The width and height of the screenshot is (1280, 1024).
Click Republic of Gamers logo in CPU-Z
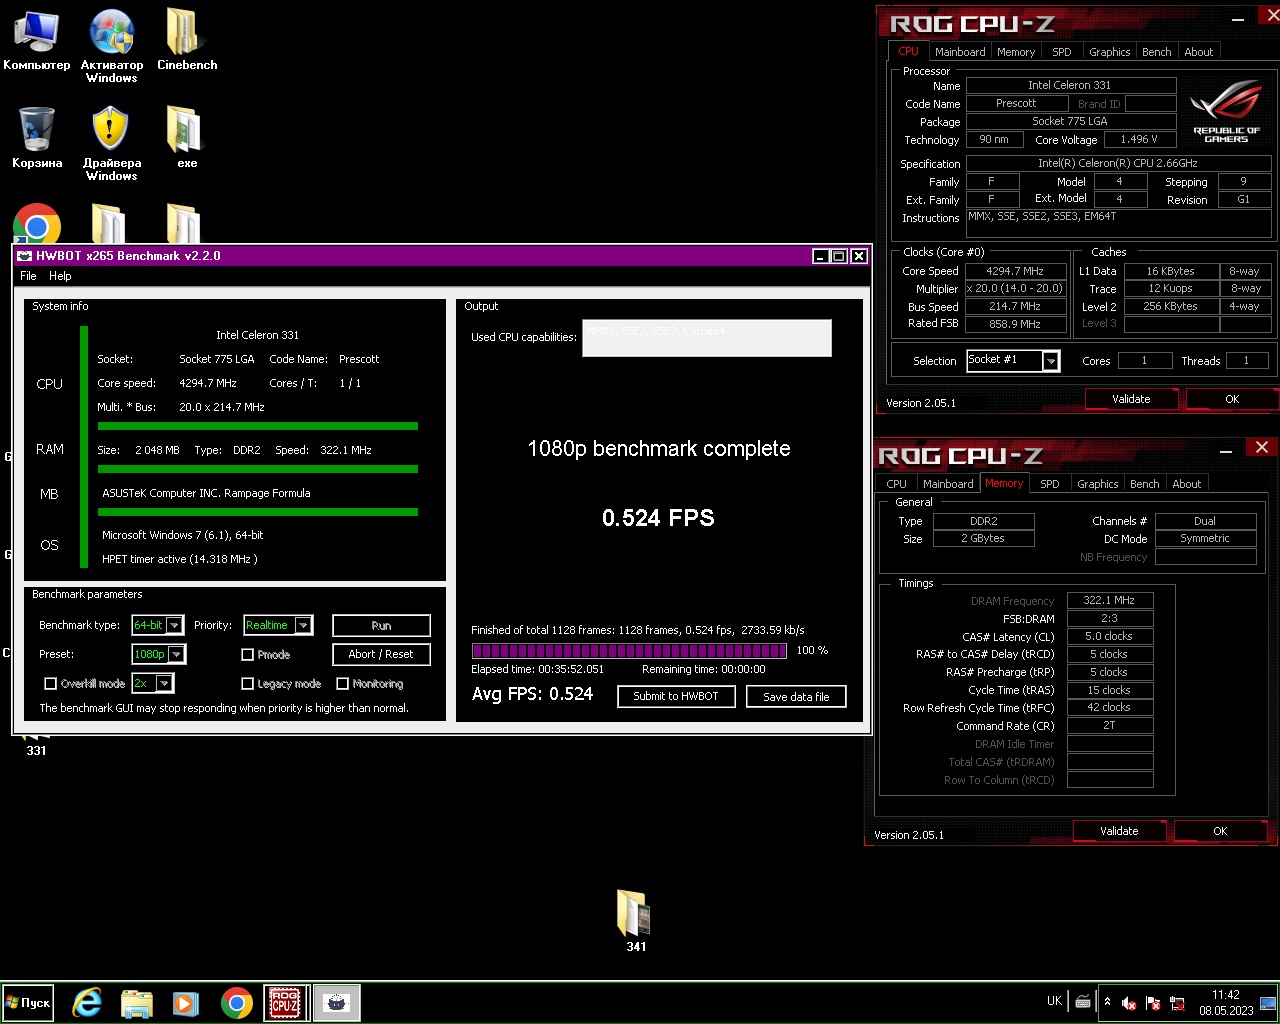point(1226,112)
